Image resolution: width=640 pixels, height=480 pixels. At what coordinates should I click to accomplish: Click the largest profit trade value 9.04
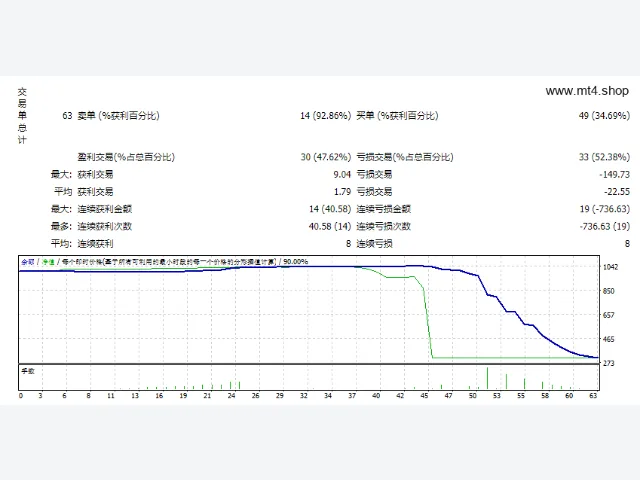coord(342,175)
